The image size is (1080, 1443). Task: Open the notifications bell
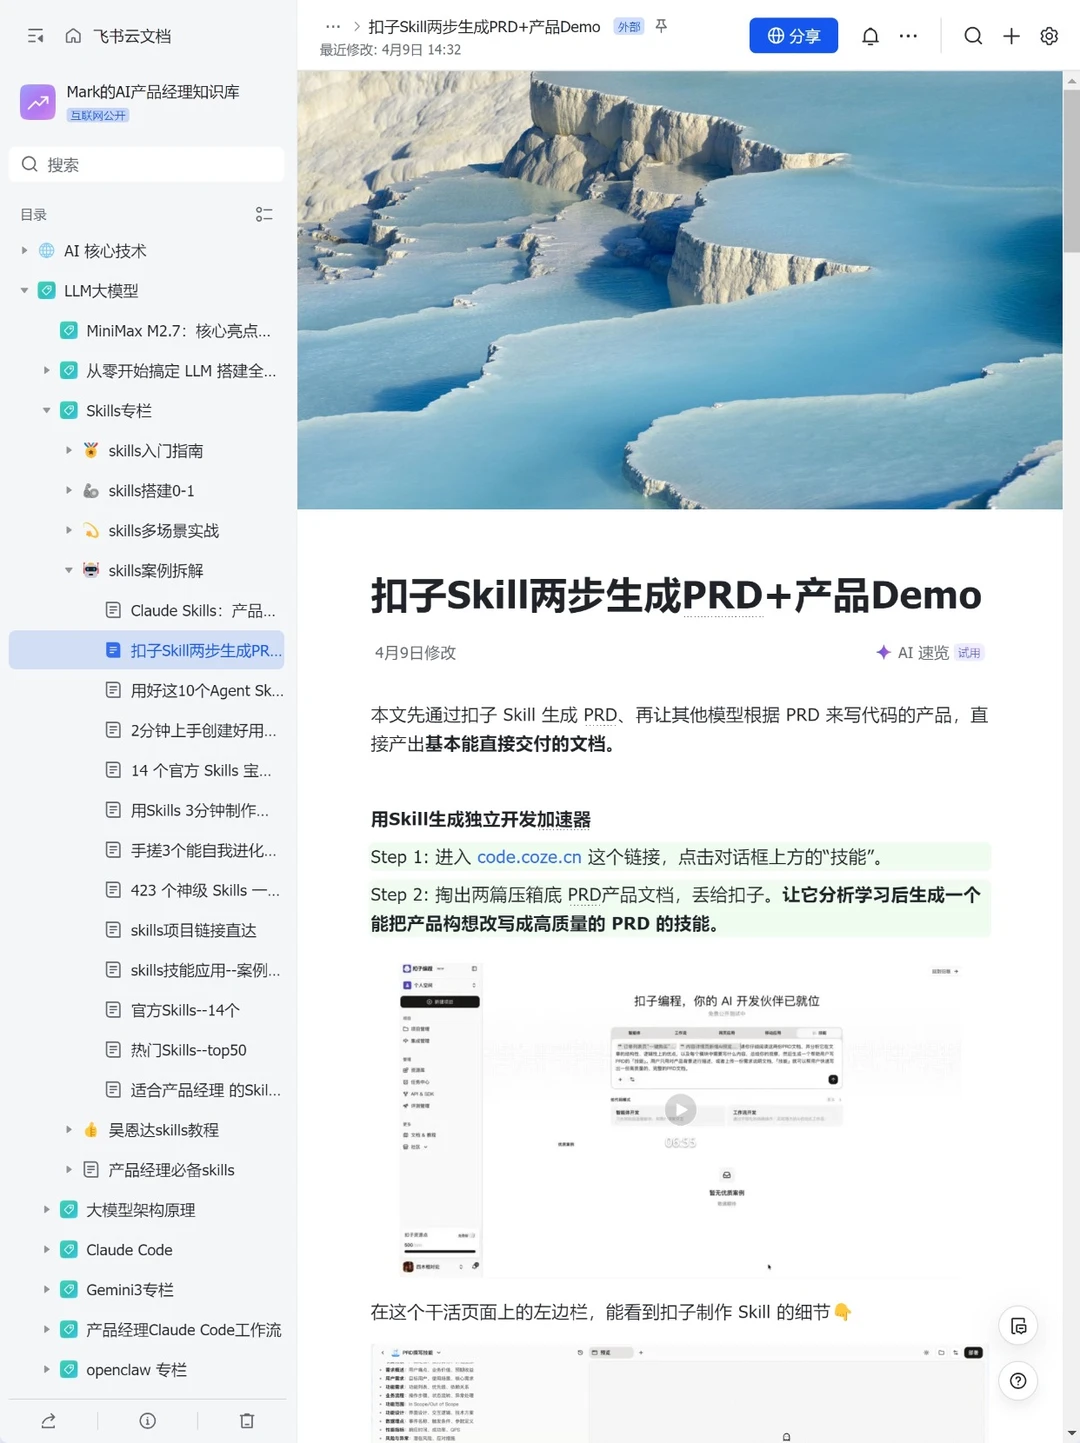(x=870, y=36)
